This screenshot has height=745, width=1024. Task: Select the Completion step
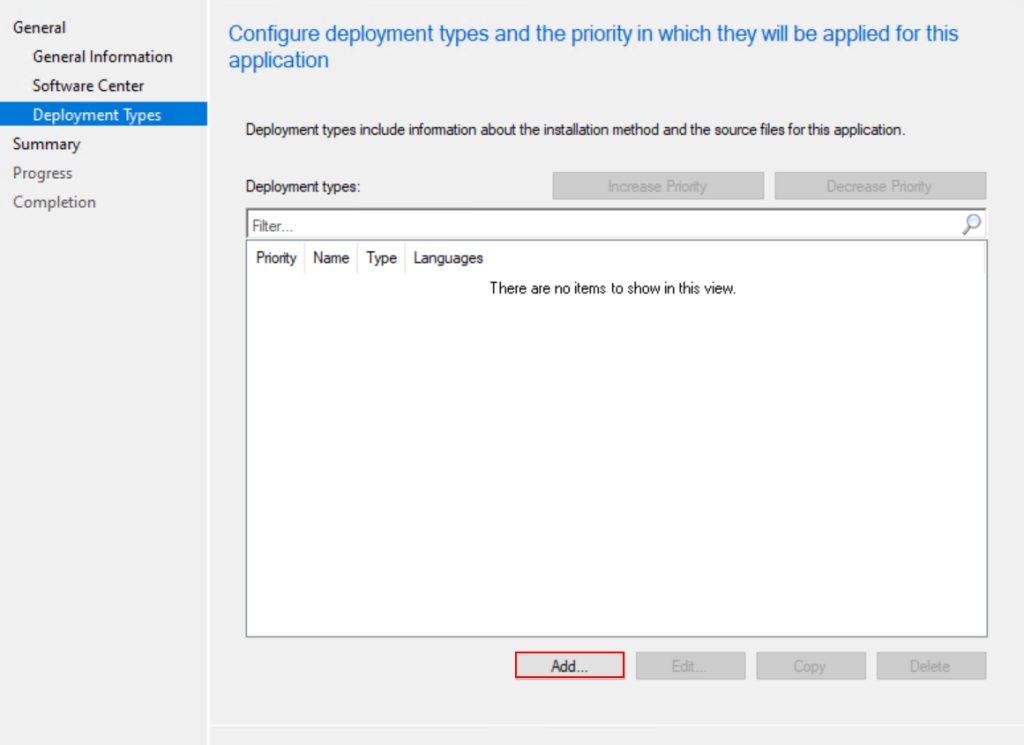54,202
